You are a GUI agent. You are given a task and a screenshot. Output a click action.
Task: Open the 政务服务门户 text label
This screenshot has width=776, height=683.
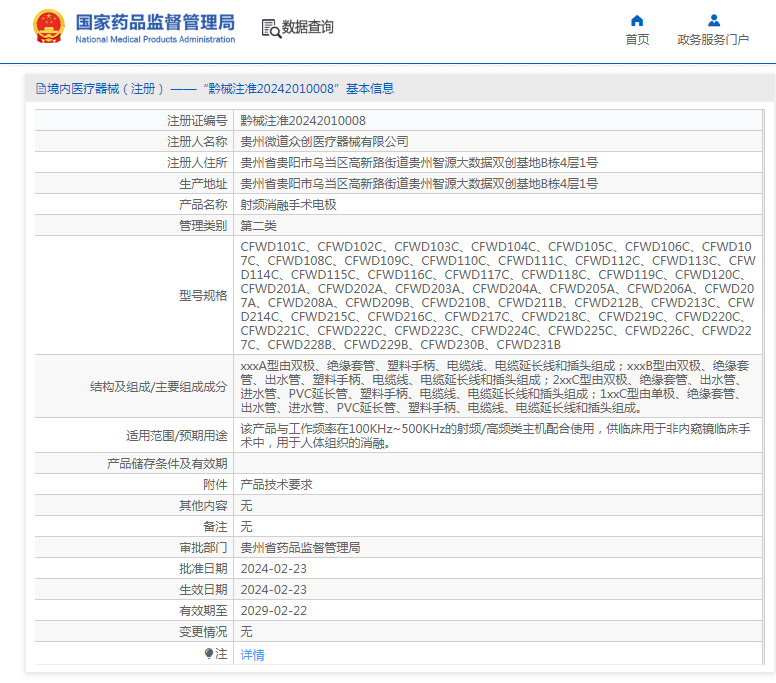click(713, 40)
